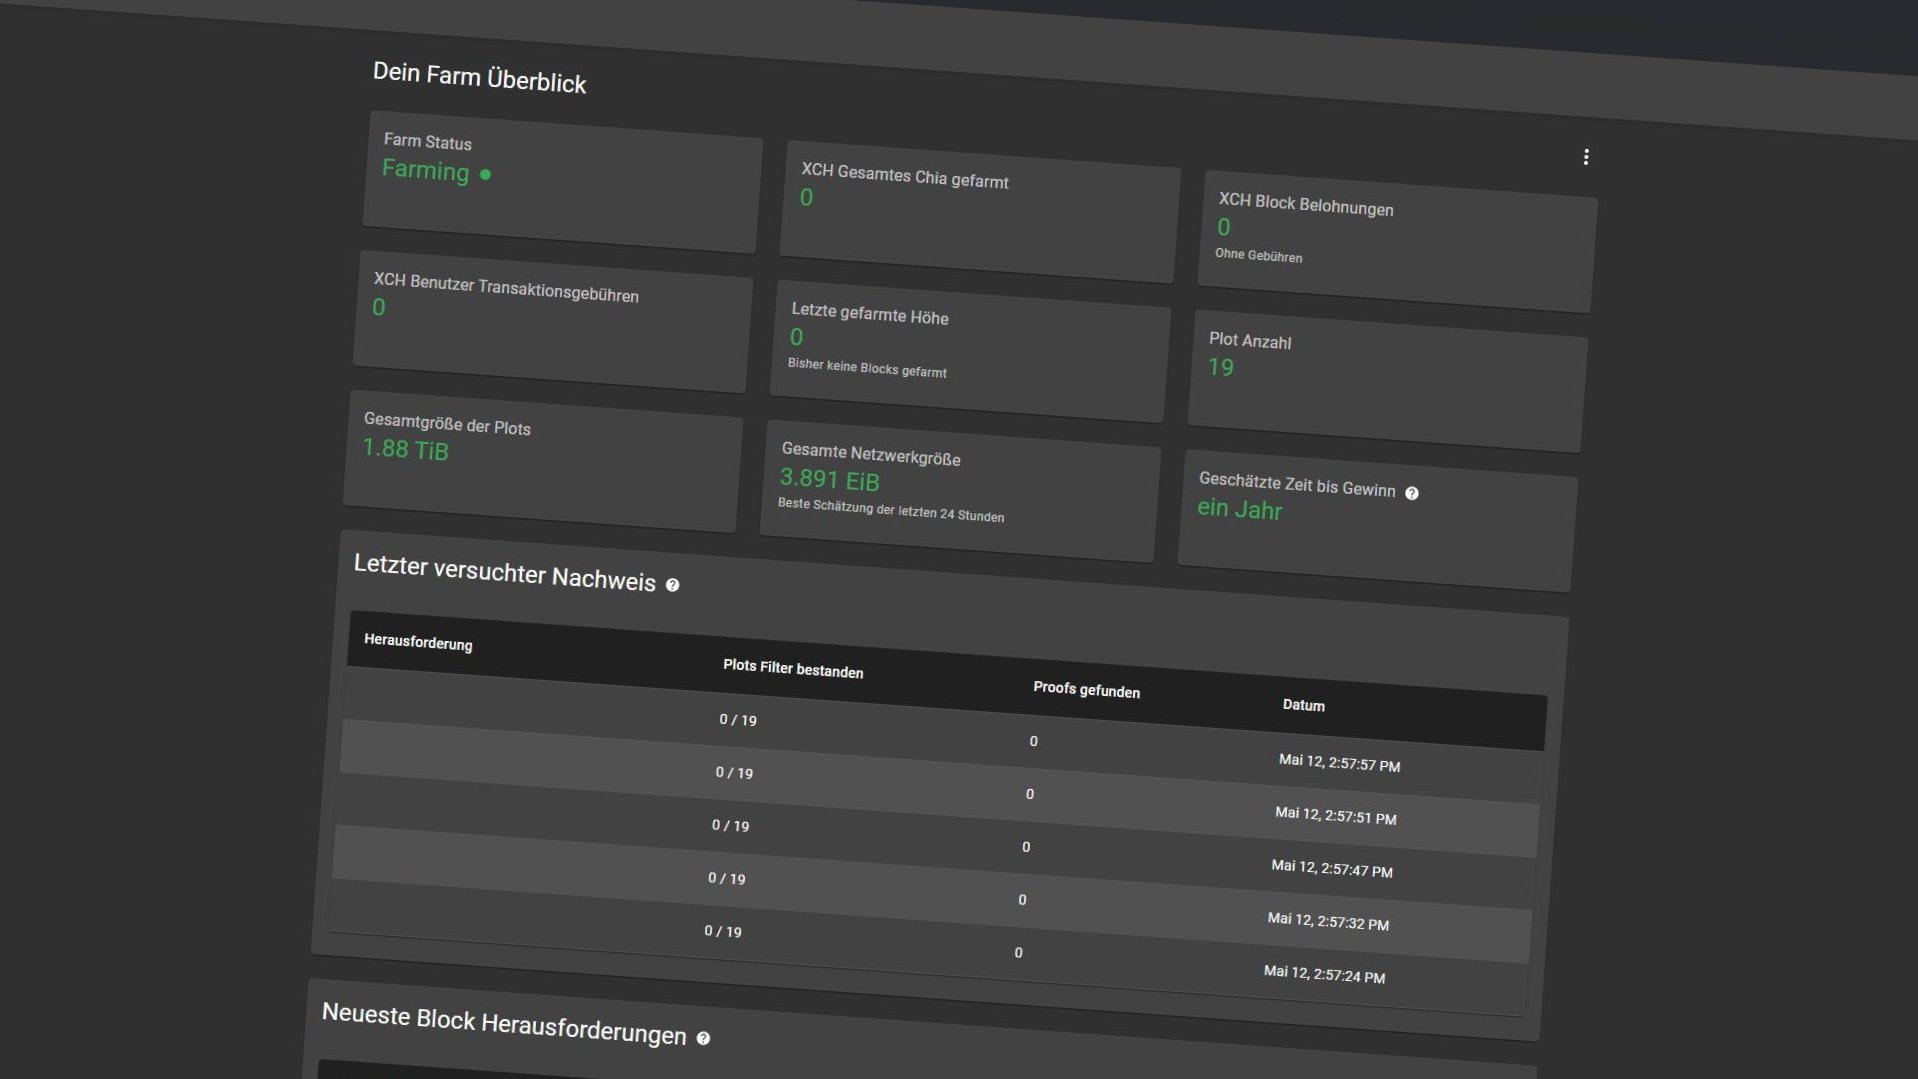Screen dimensions: 1918x1079
Task: Click help icon beside Geschätzte Zeit bis Gewinn
Action: point(1412,493)
